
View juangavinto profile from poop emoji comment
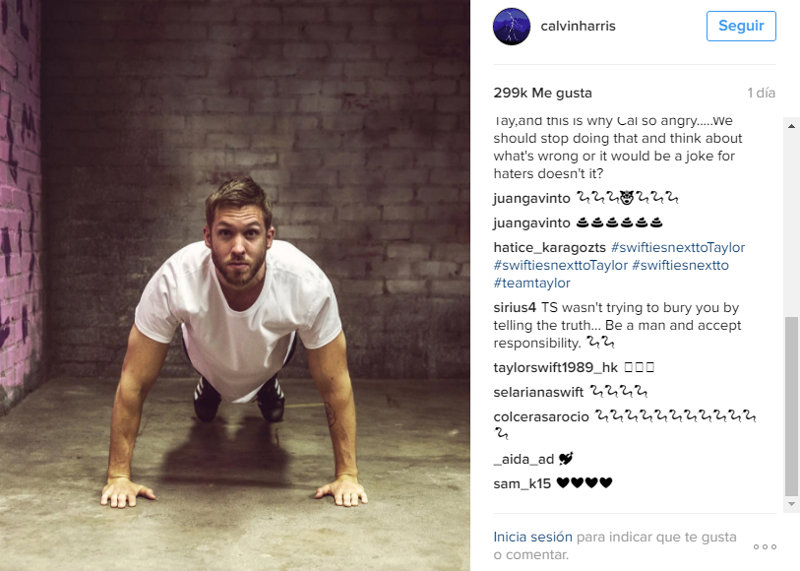click(531, 223)
